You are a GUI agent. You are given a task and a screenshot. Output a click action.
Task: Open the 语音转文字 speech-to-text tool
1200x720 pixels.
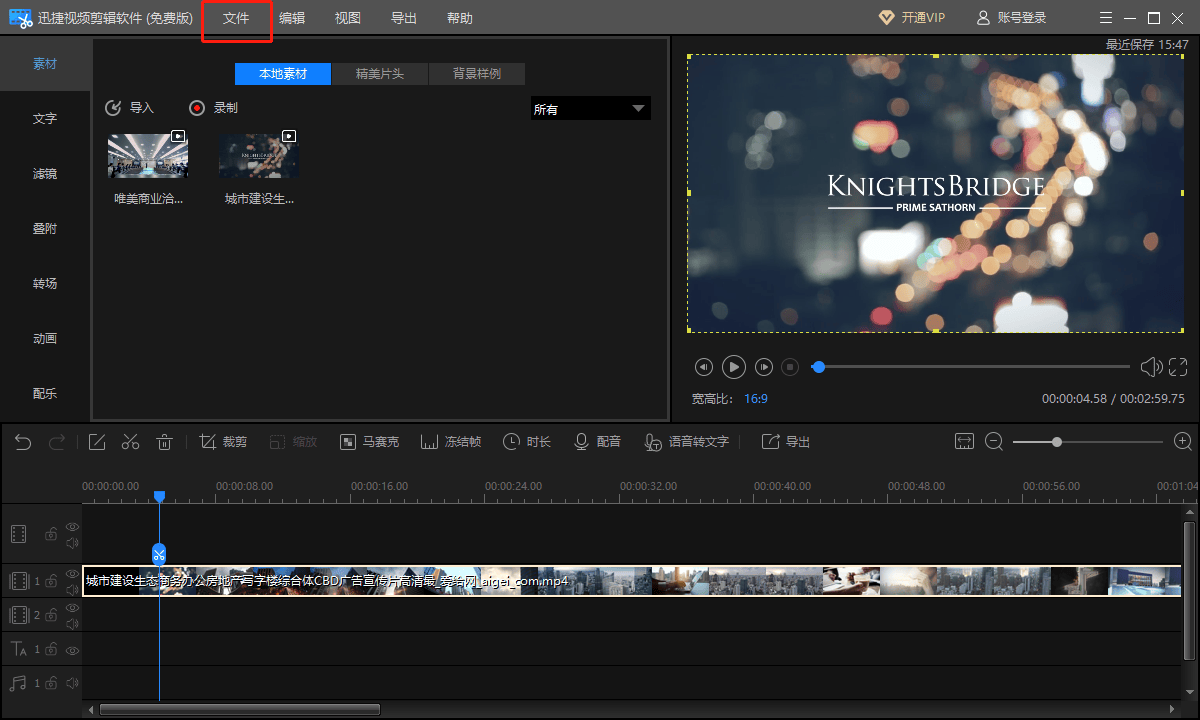point(687,442)
